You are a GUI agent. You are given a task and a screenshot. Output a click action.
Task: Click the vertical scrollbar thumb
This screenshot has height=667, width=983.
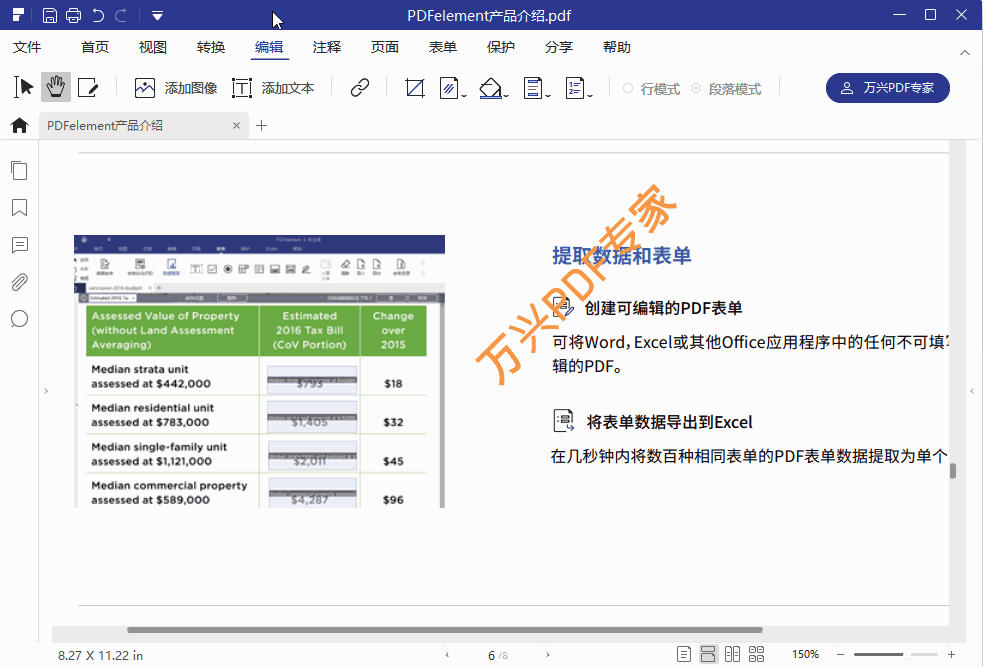pyautogui.click(x=953, y=471)
